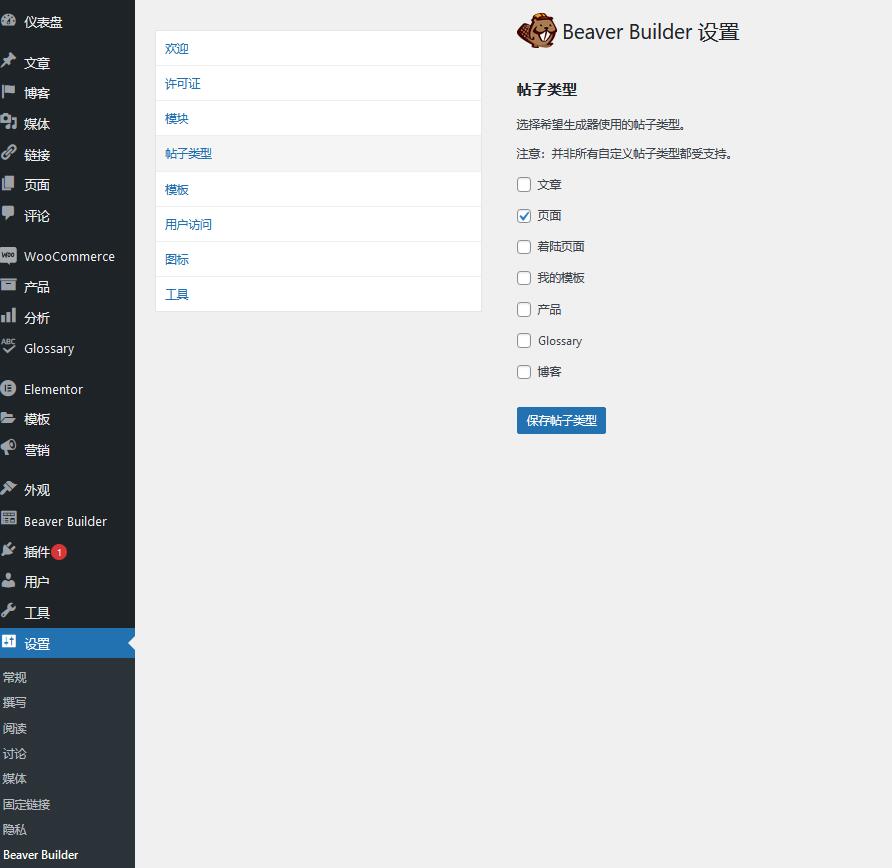Click the sliders icon beside 设置
The height and width of the screenshot is (868, 892).
(x=9, y=642)
